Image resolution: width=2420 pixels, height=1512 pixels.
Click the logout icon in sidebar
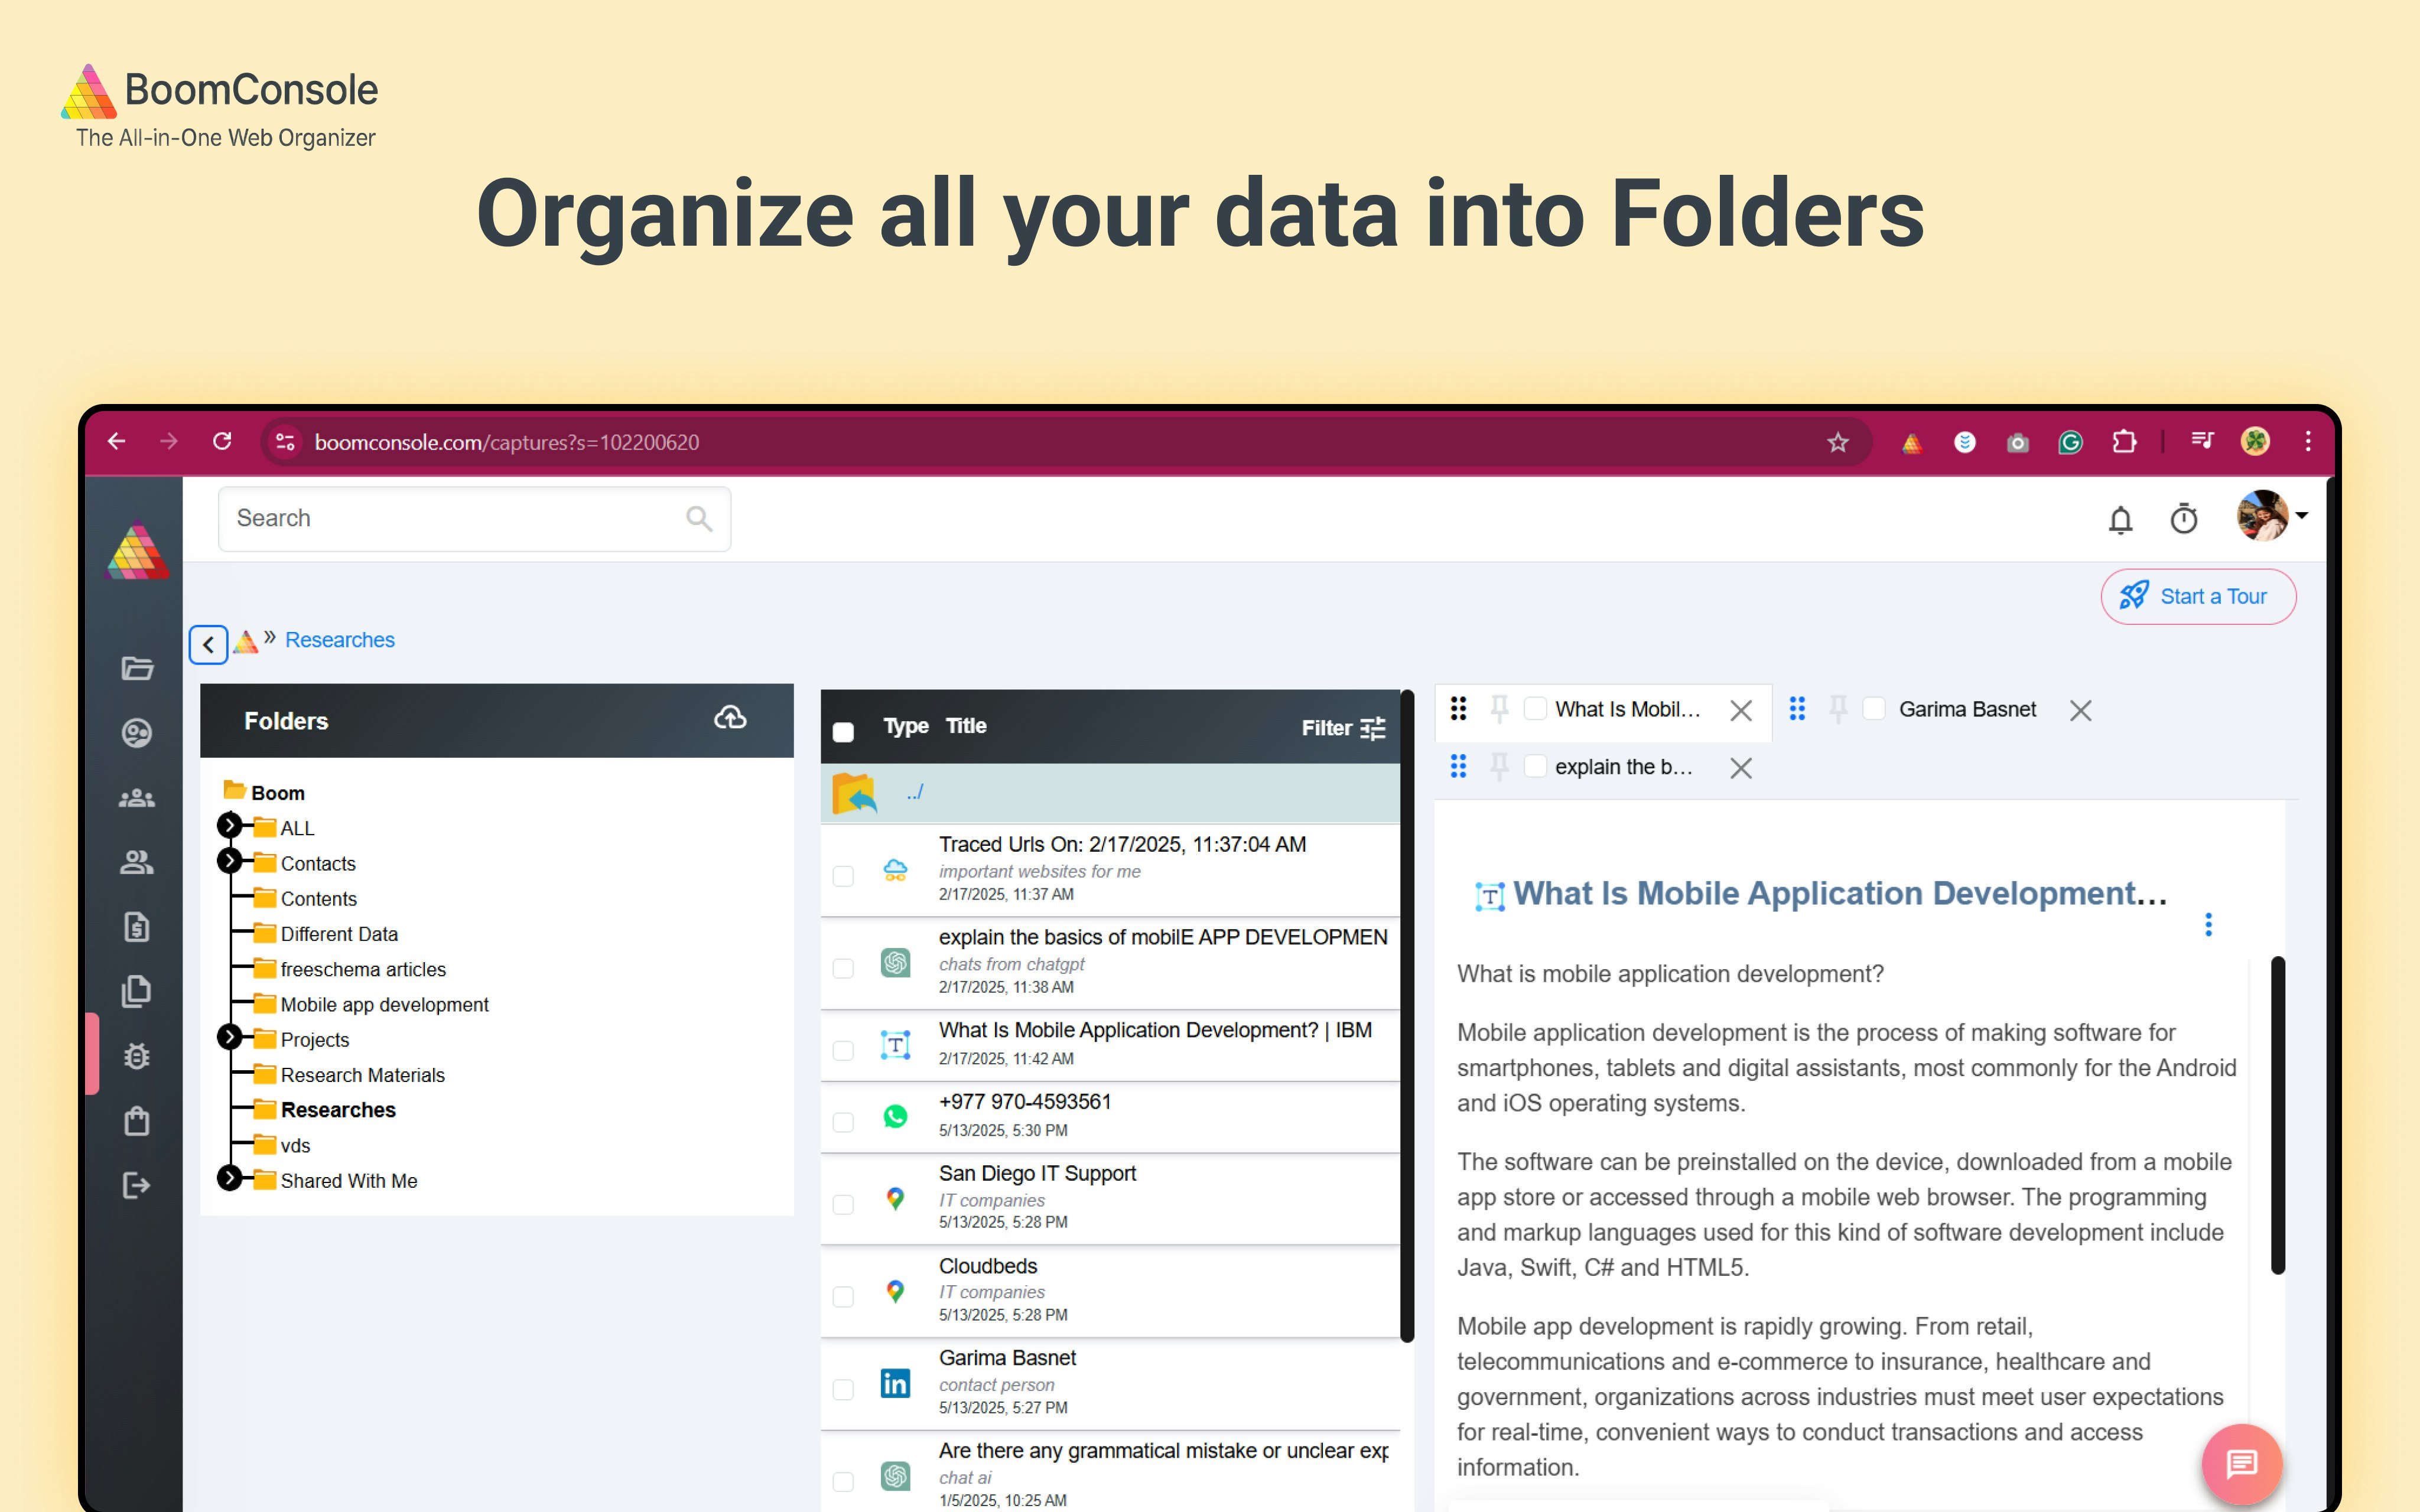(x=137, y=1186)
